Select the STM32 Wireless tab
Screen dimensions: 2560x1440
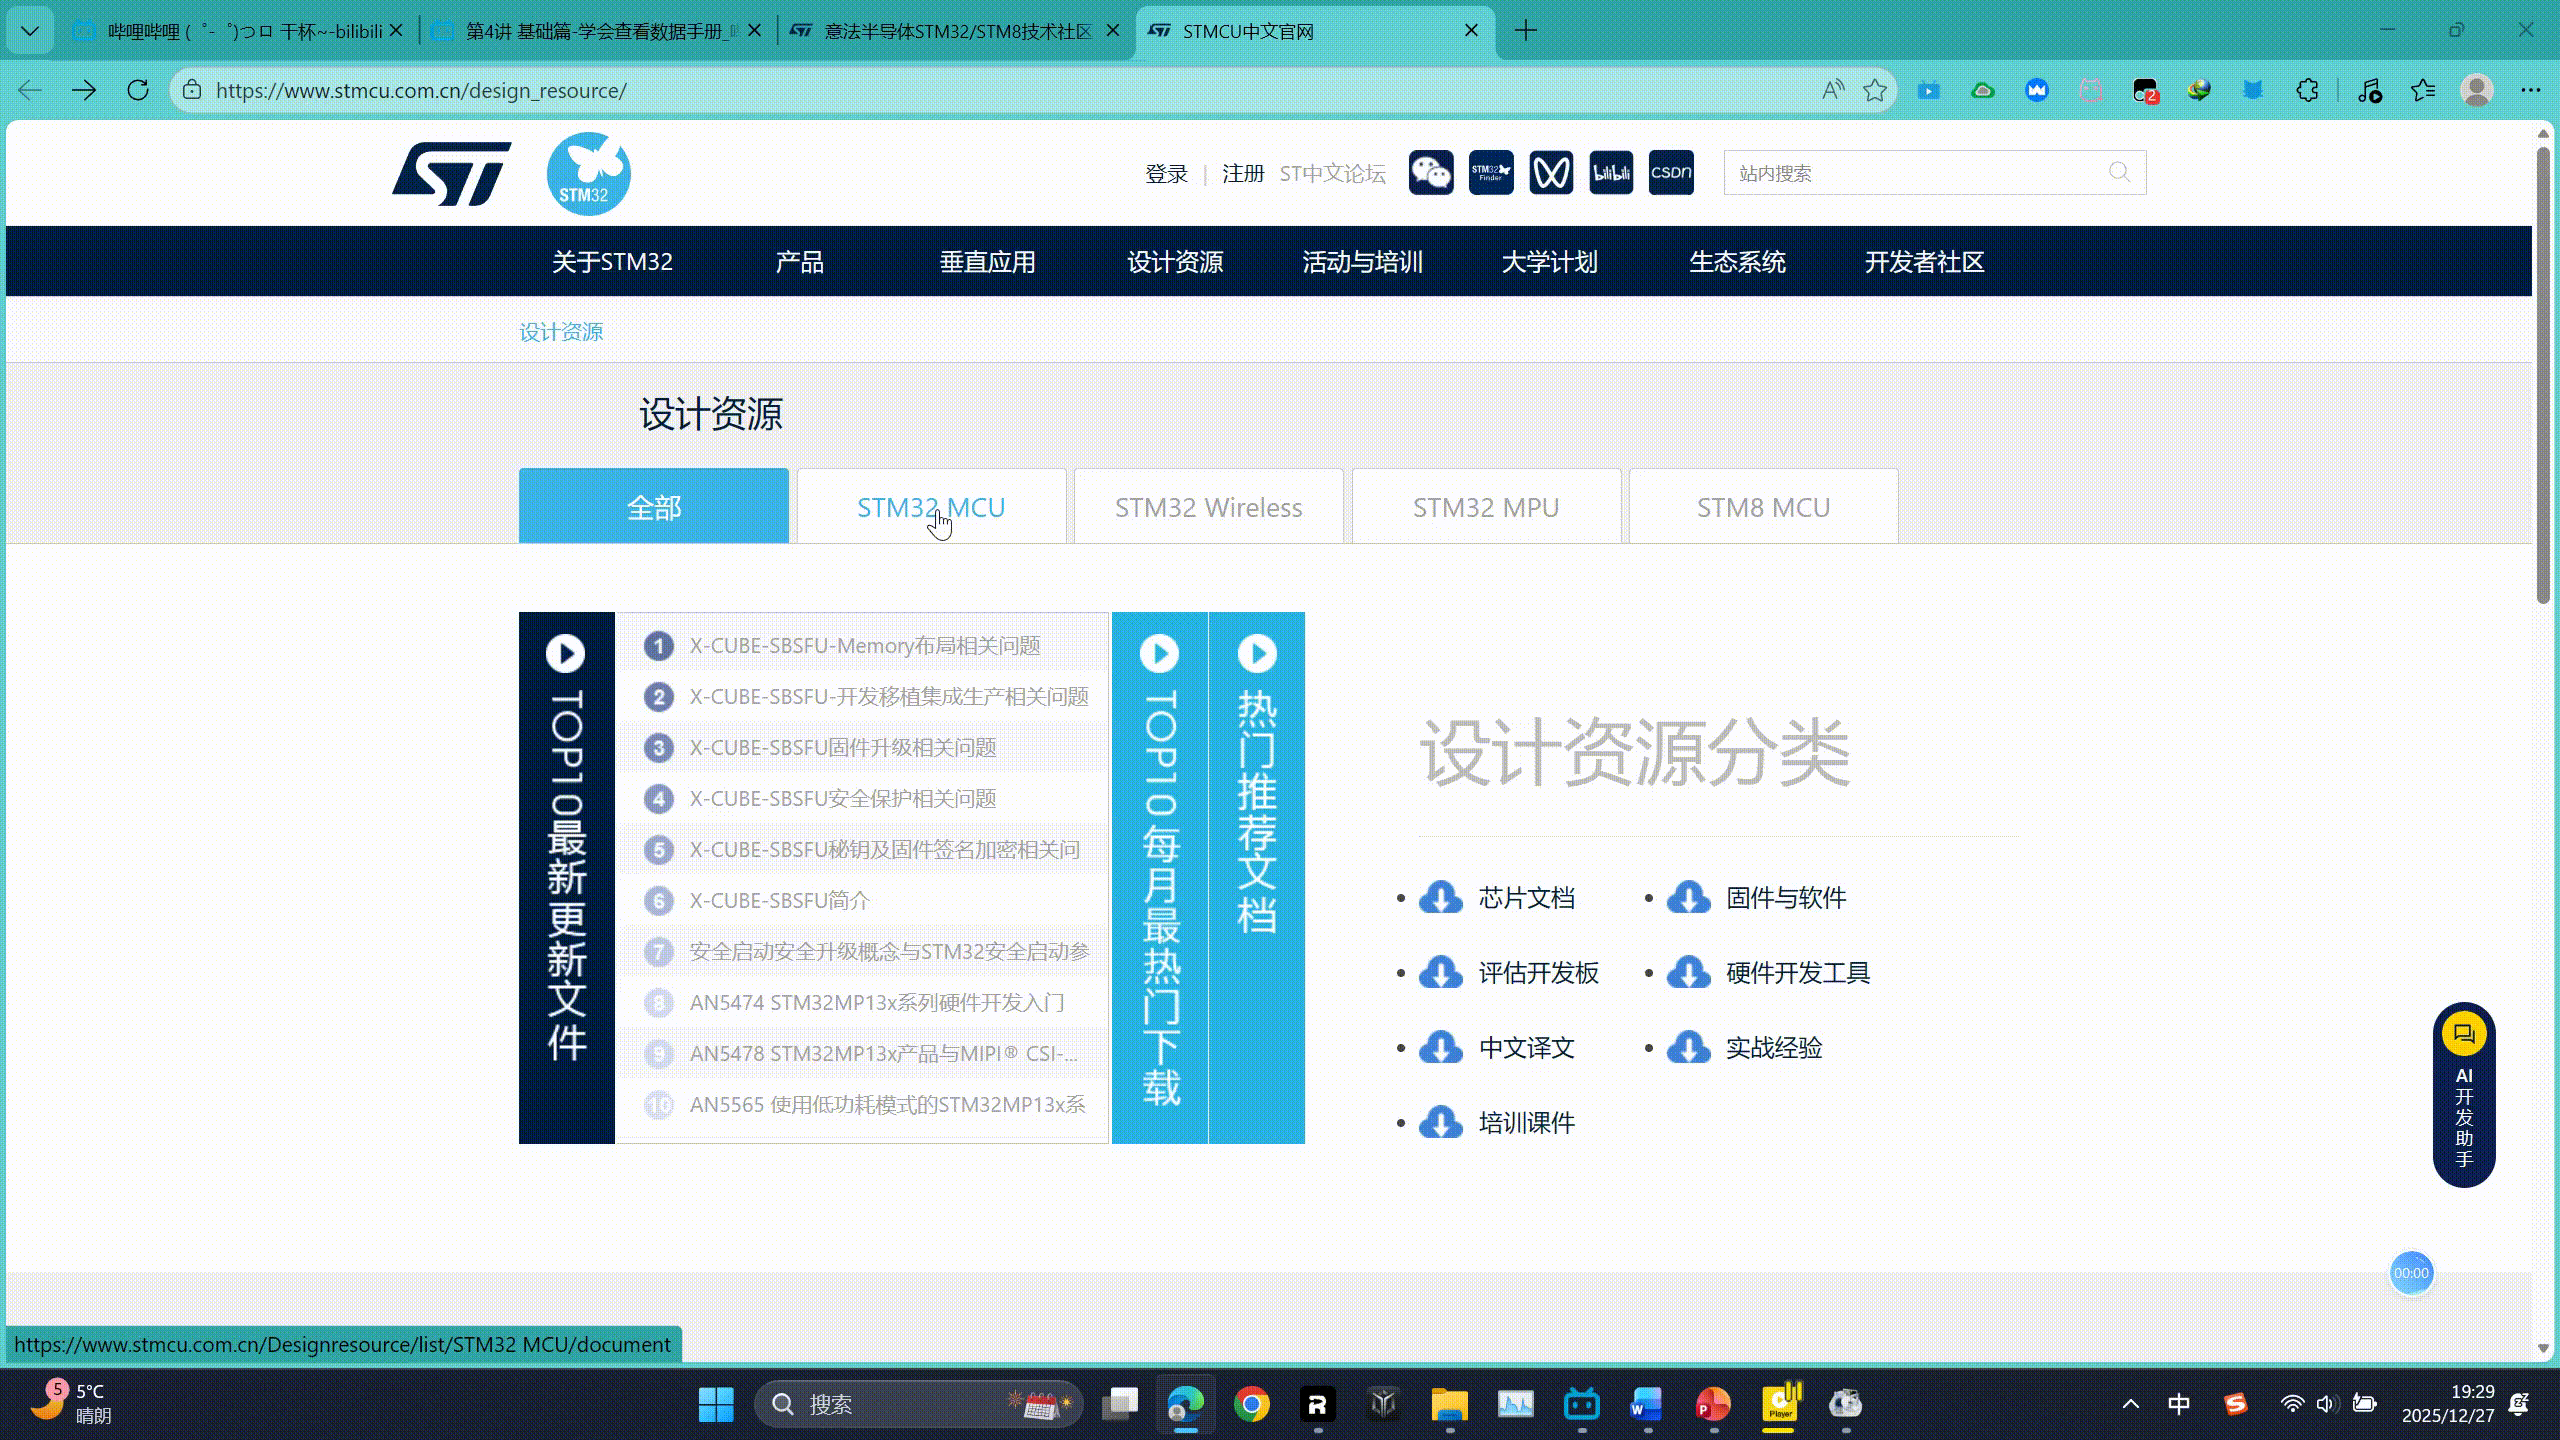point(1209,506)
